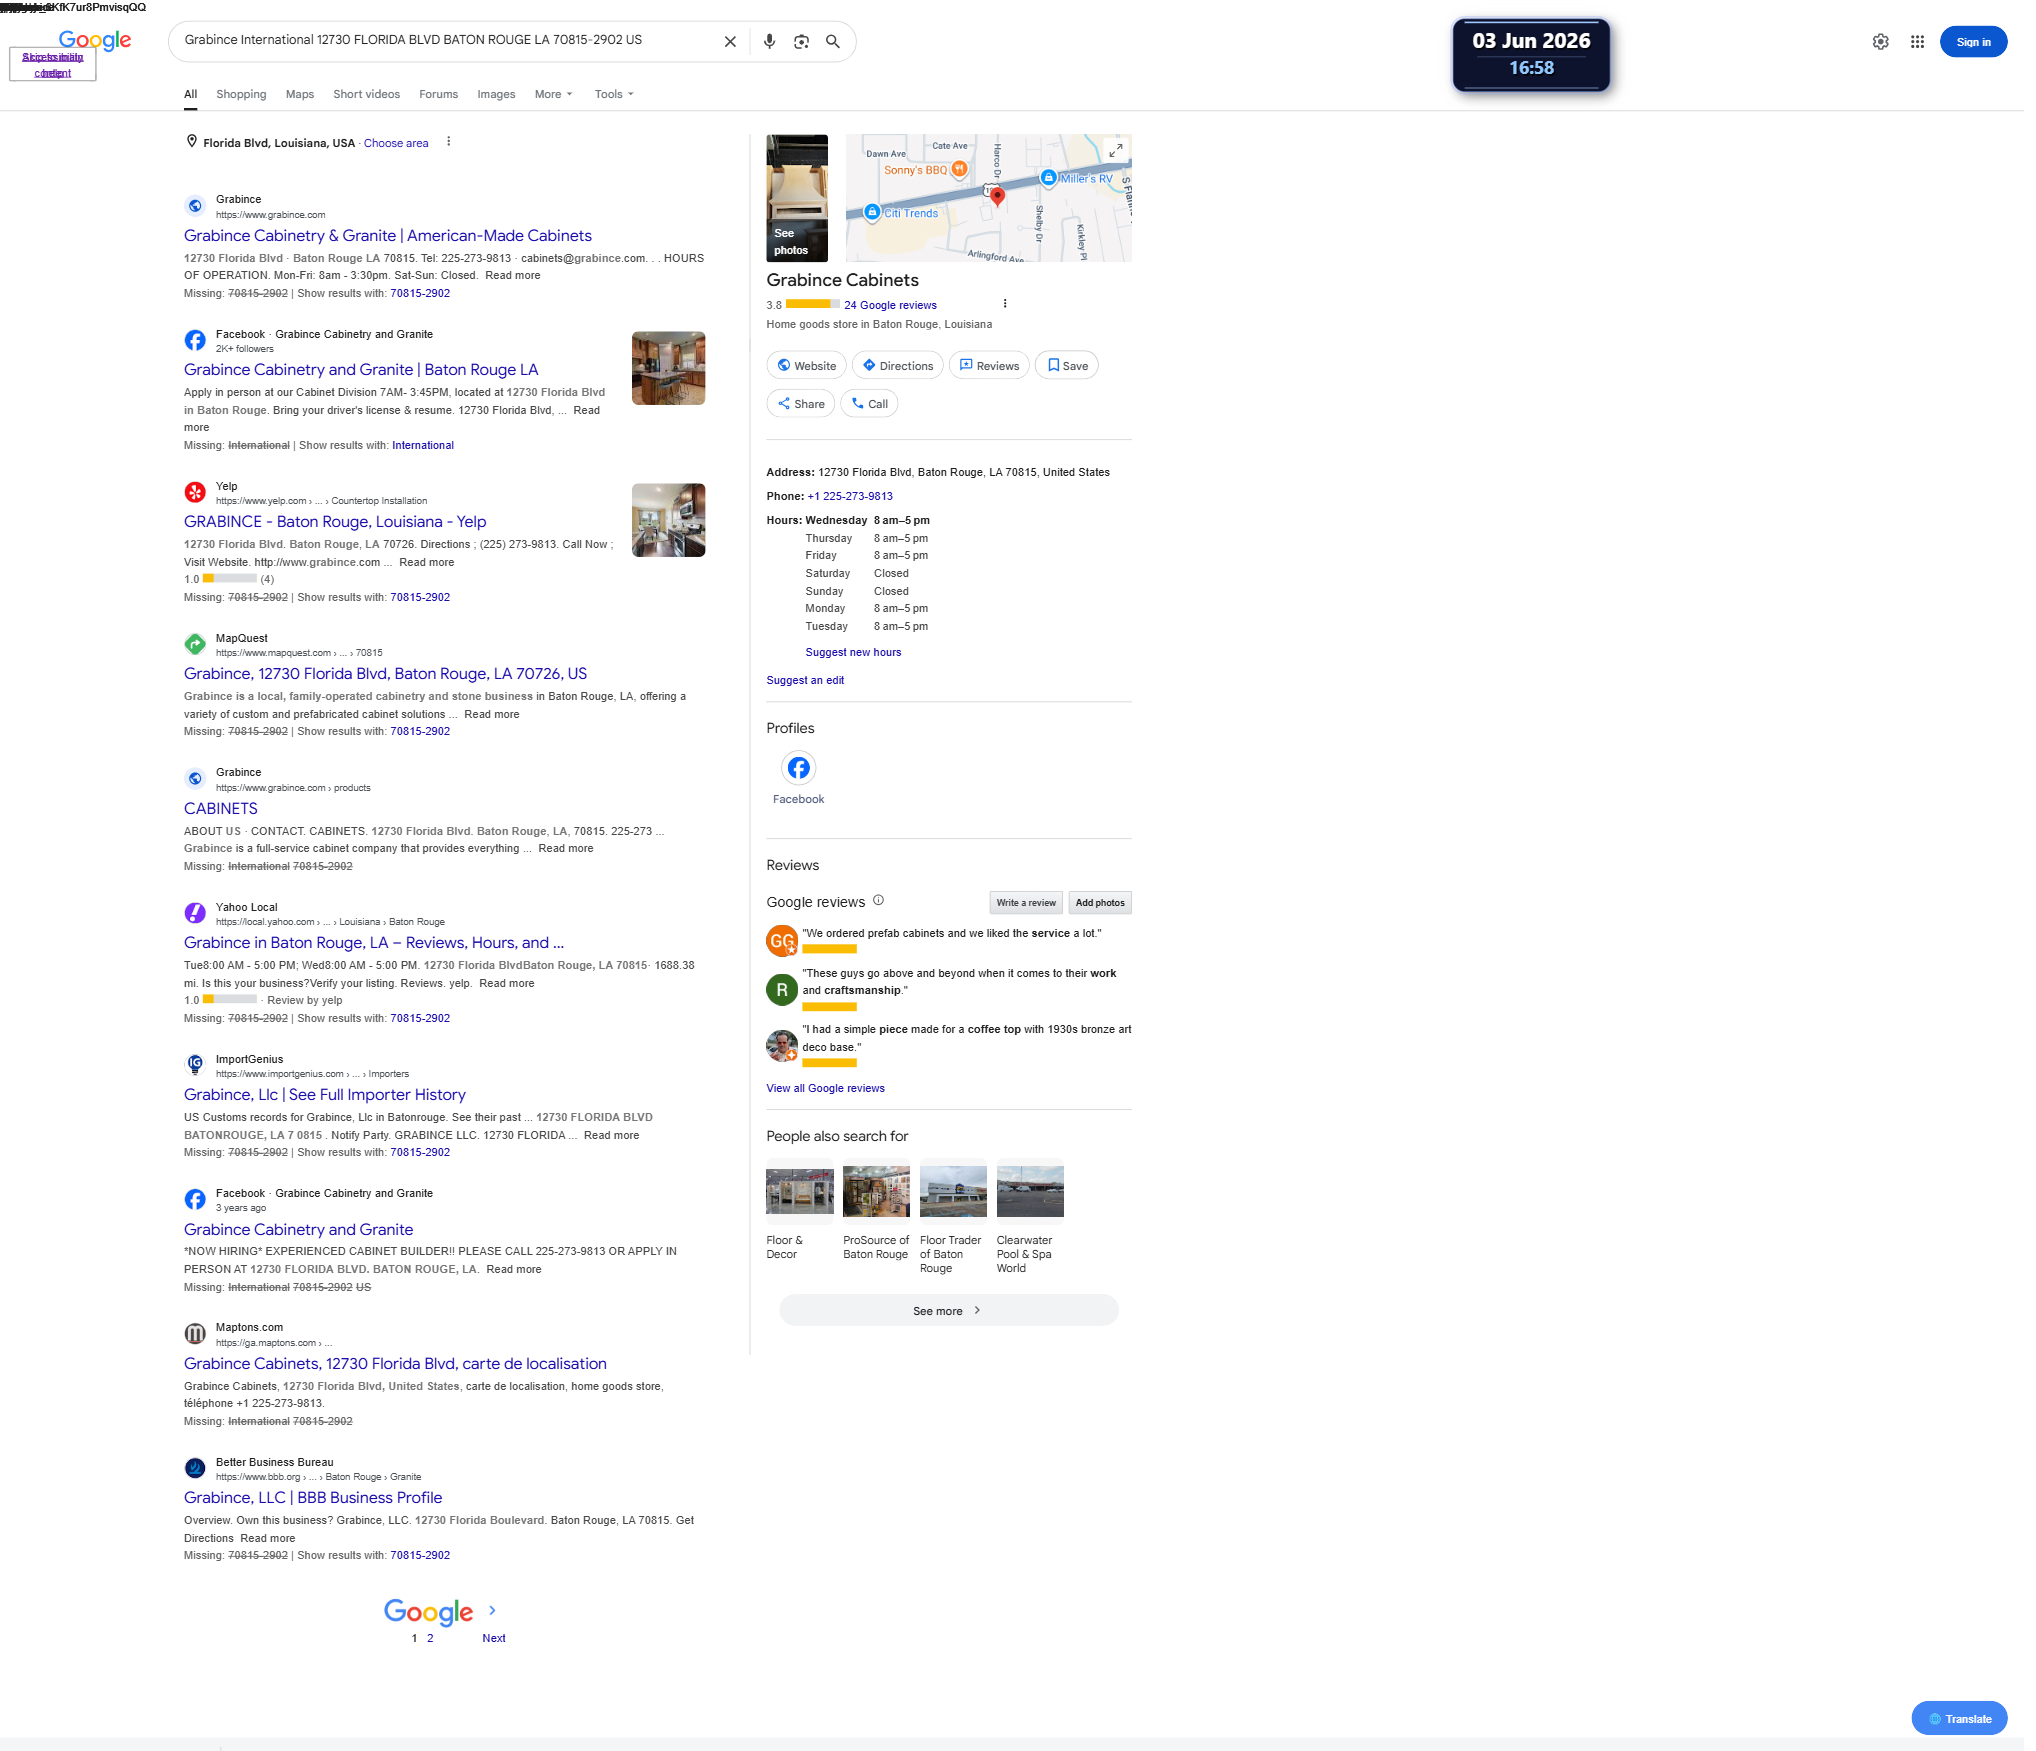Open the Tools dropdown
The image size is (2036, 1751).
tap(614, 95)
